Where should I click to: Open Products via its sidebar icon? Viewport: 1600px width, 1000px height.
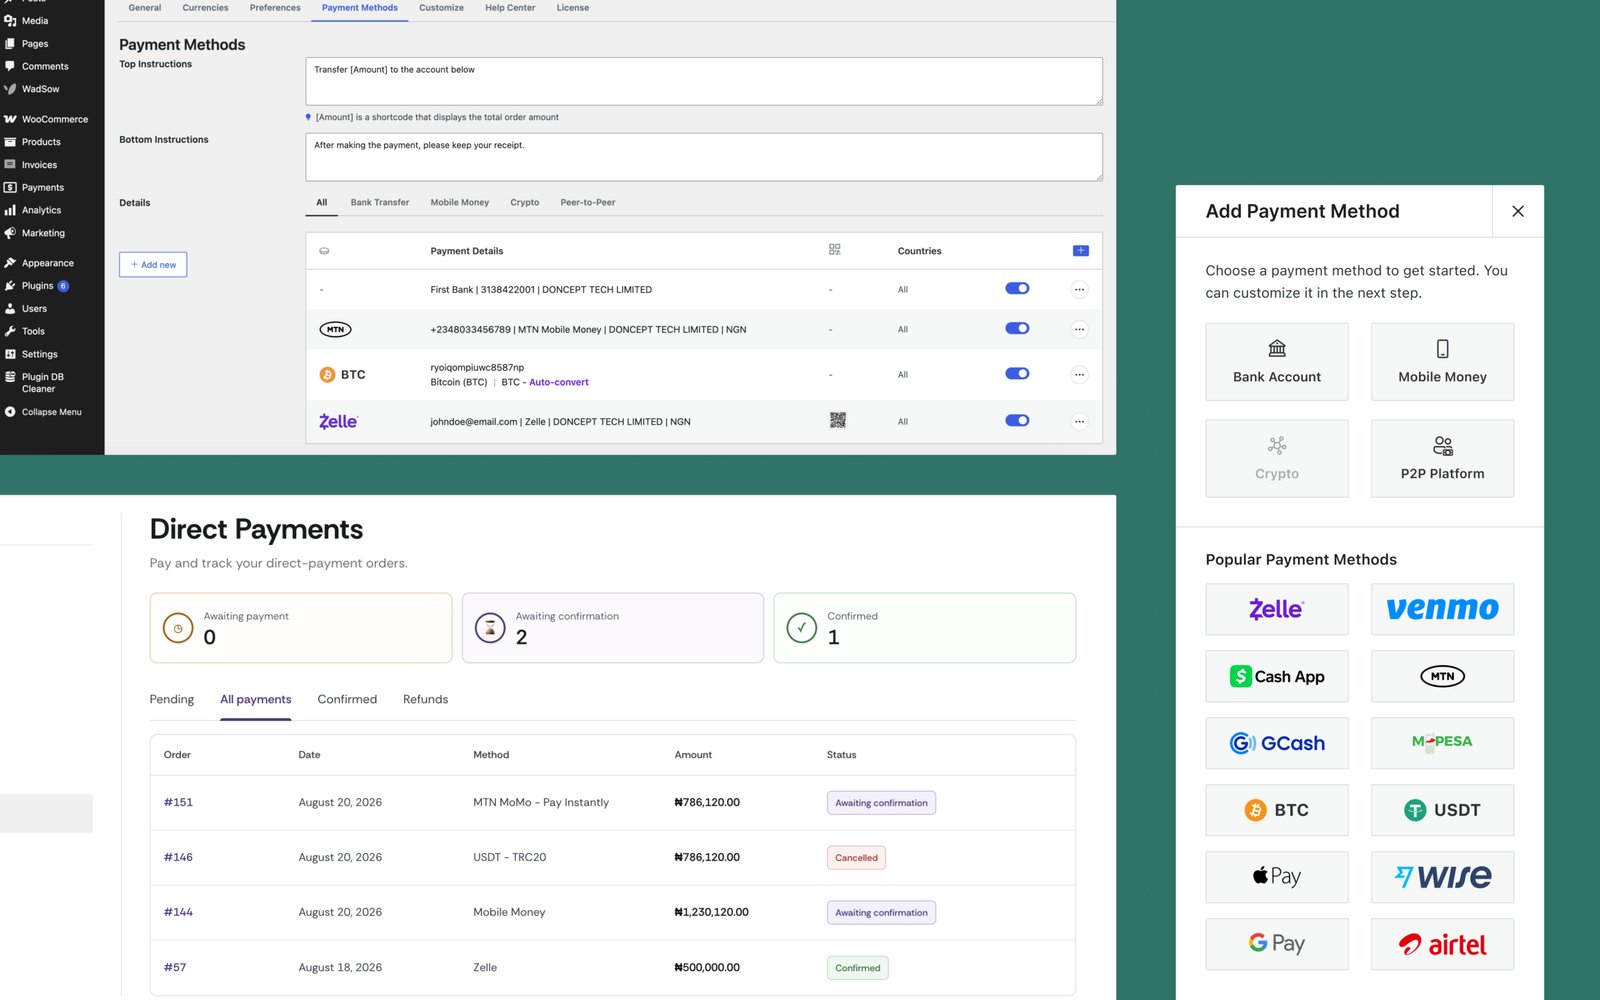coord(10,142)
